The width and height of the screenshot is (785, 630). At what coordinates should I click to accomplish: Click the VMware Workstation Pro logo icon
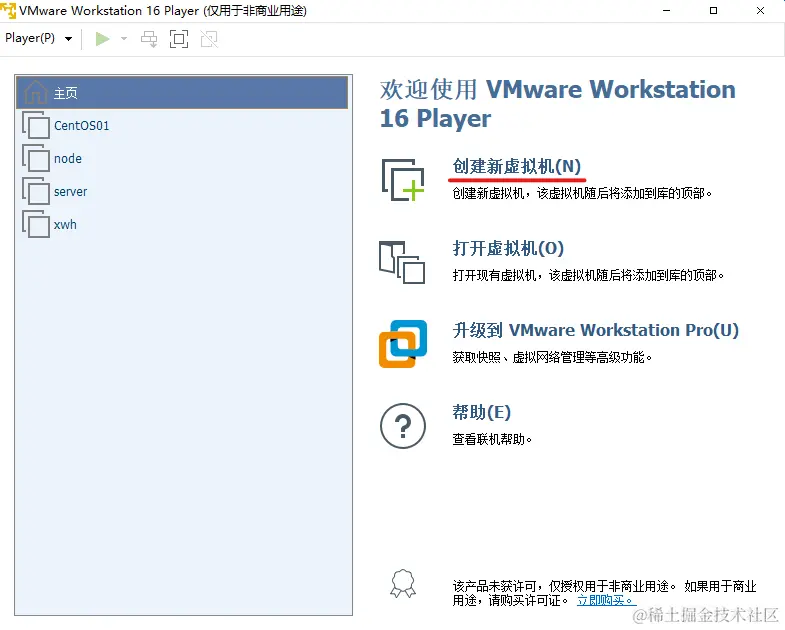403,344
